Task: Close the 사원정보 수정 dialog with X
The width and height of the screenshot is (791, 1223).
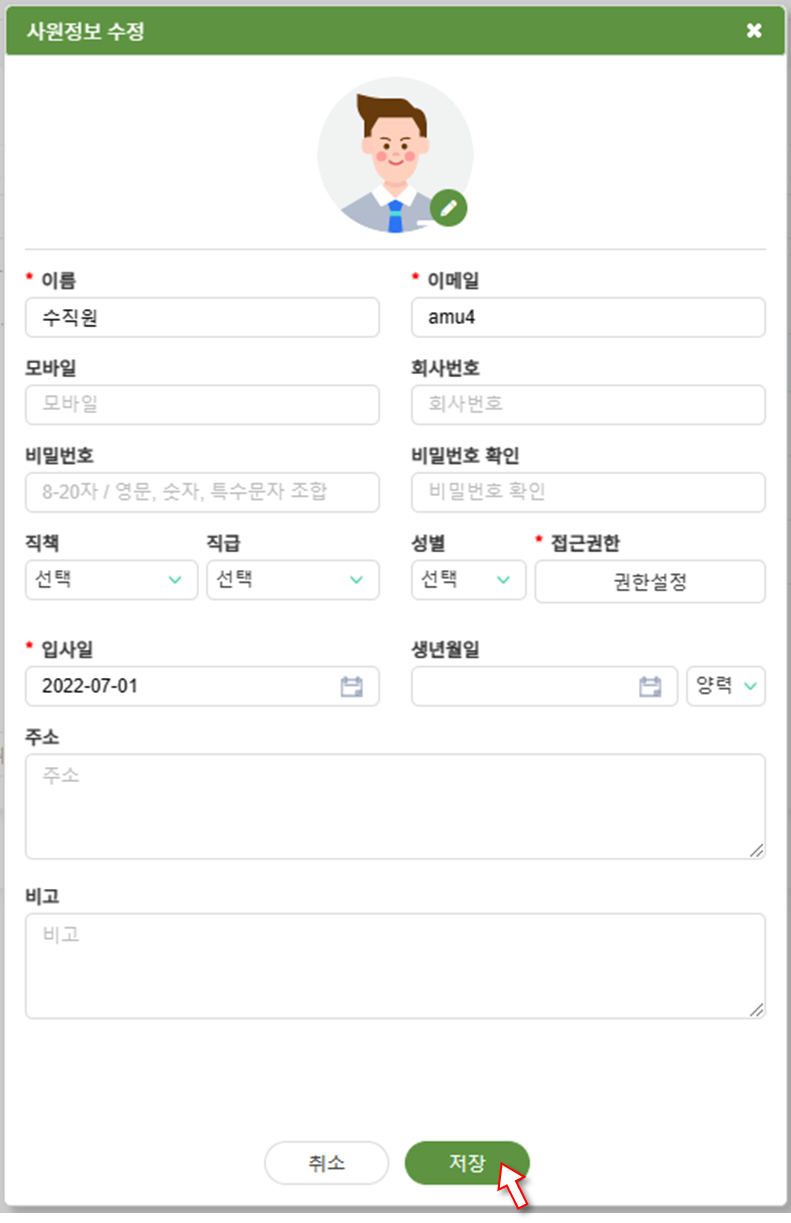Action: tap(754, 31)
